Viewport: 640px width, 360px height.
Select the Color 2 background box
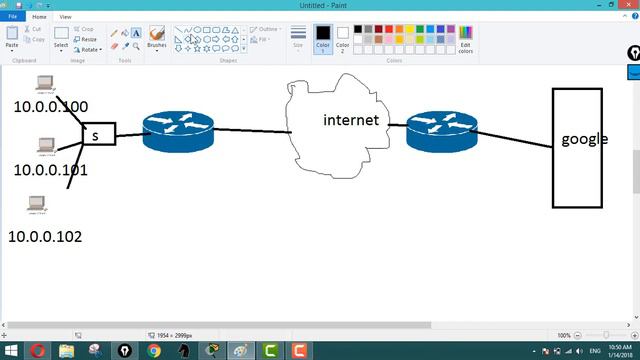coord(342,39)
